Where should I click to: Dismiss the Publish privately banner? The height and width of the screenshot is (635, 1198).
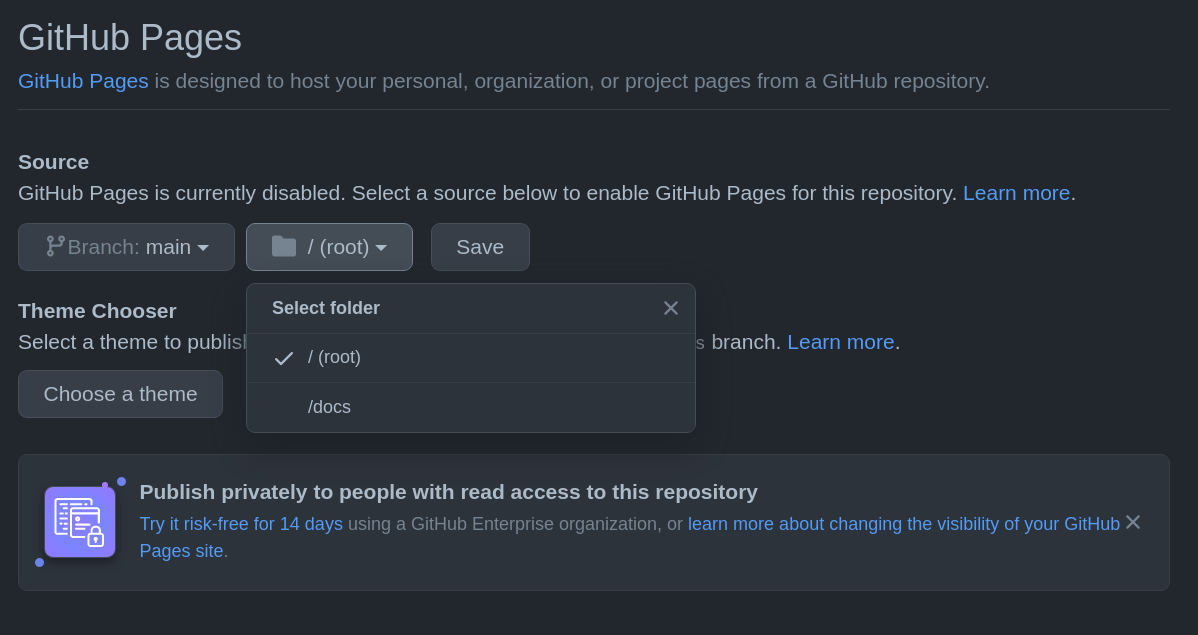tap(1133, 522)
